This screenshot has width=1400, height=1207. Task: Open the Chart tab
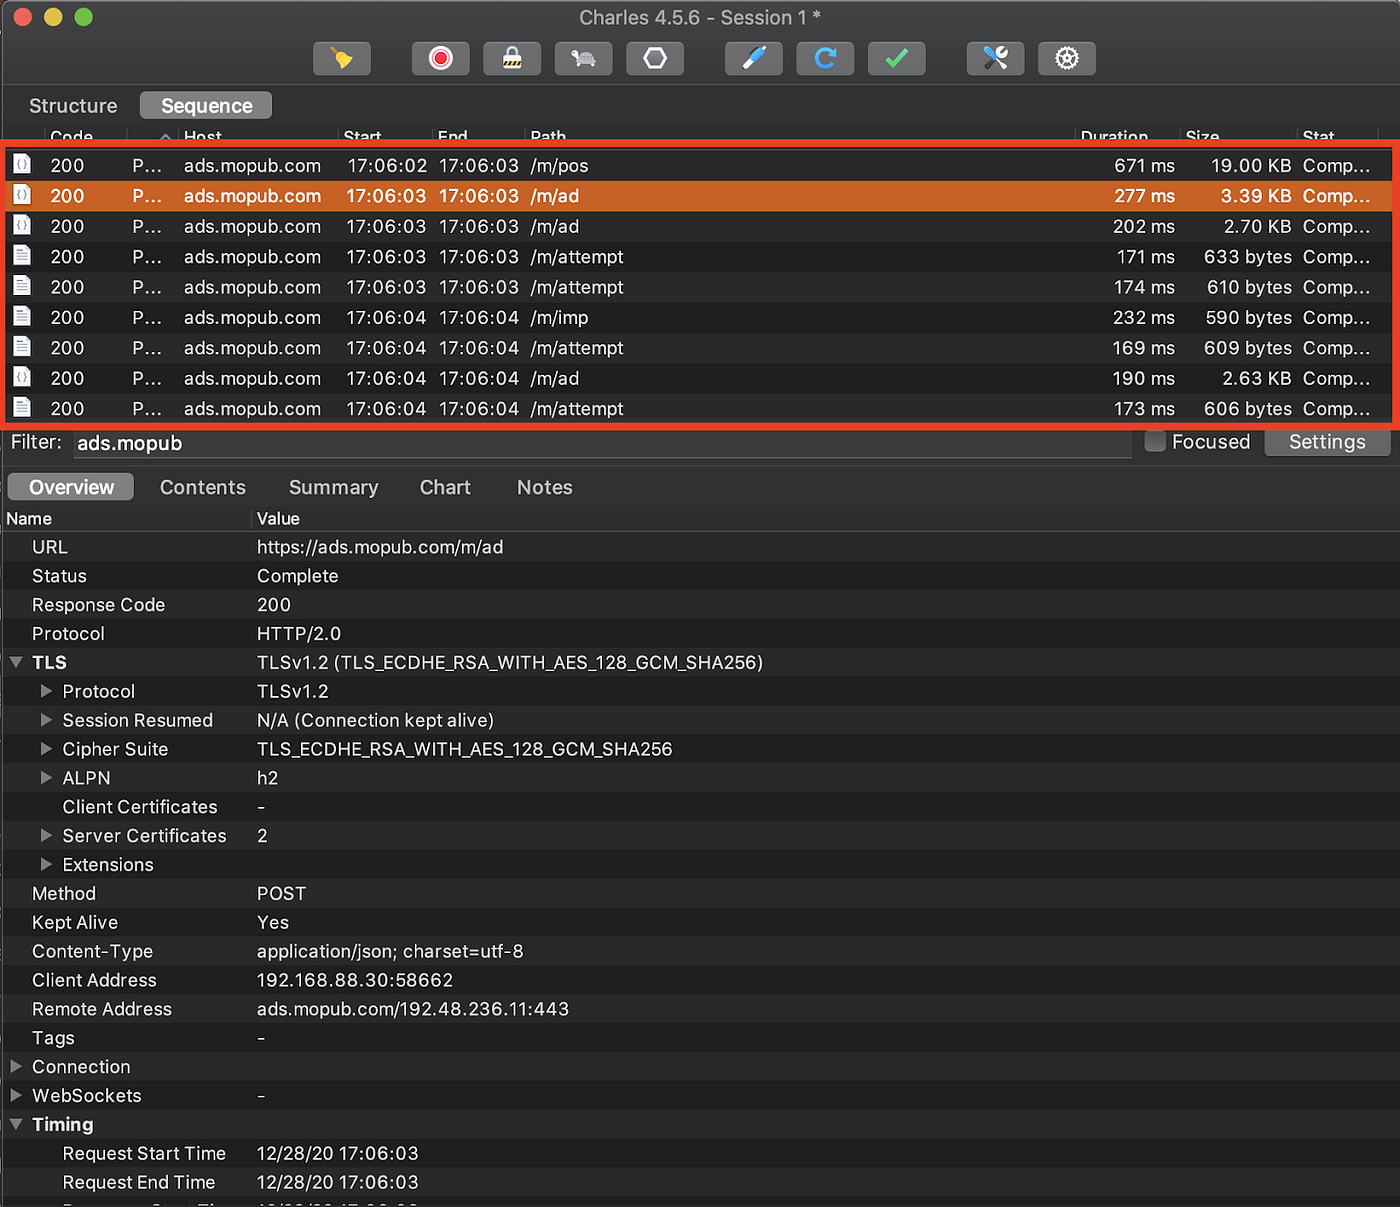click(x=445, y=487)
